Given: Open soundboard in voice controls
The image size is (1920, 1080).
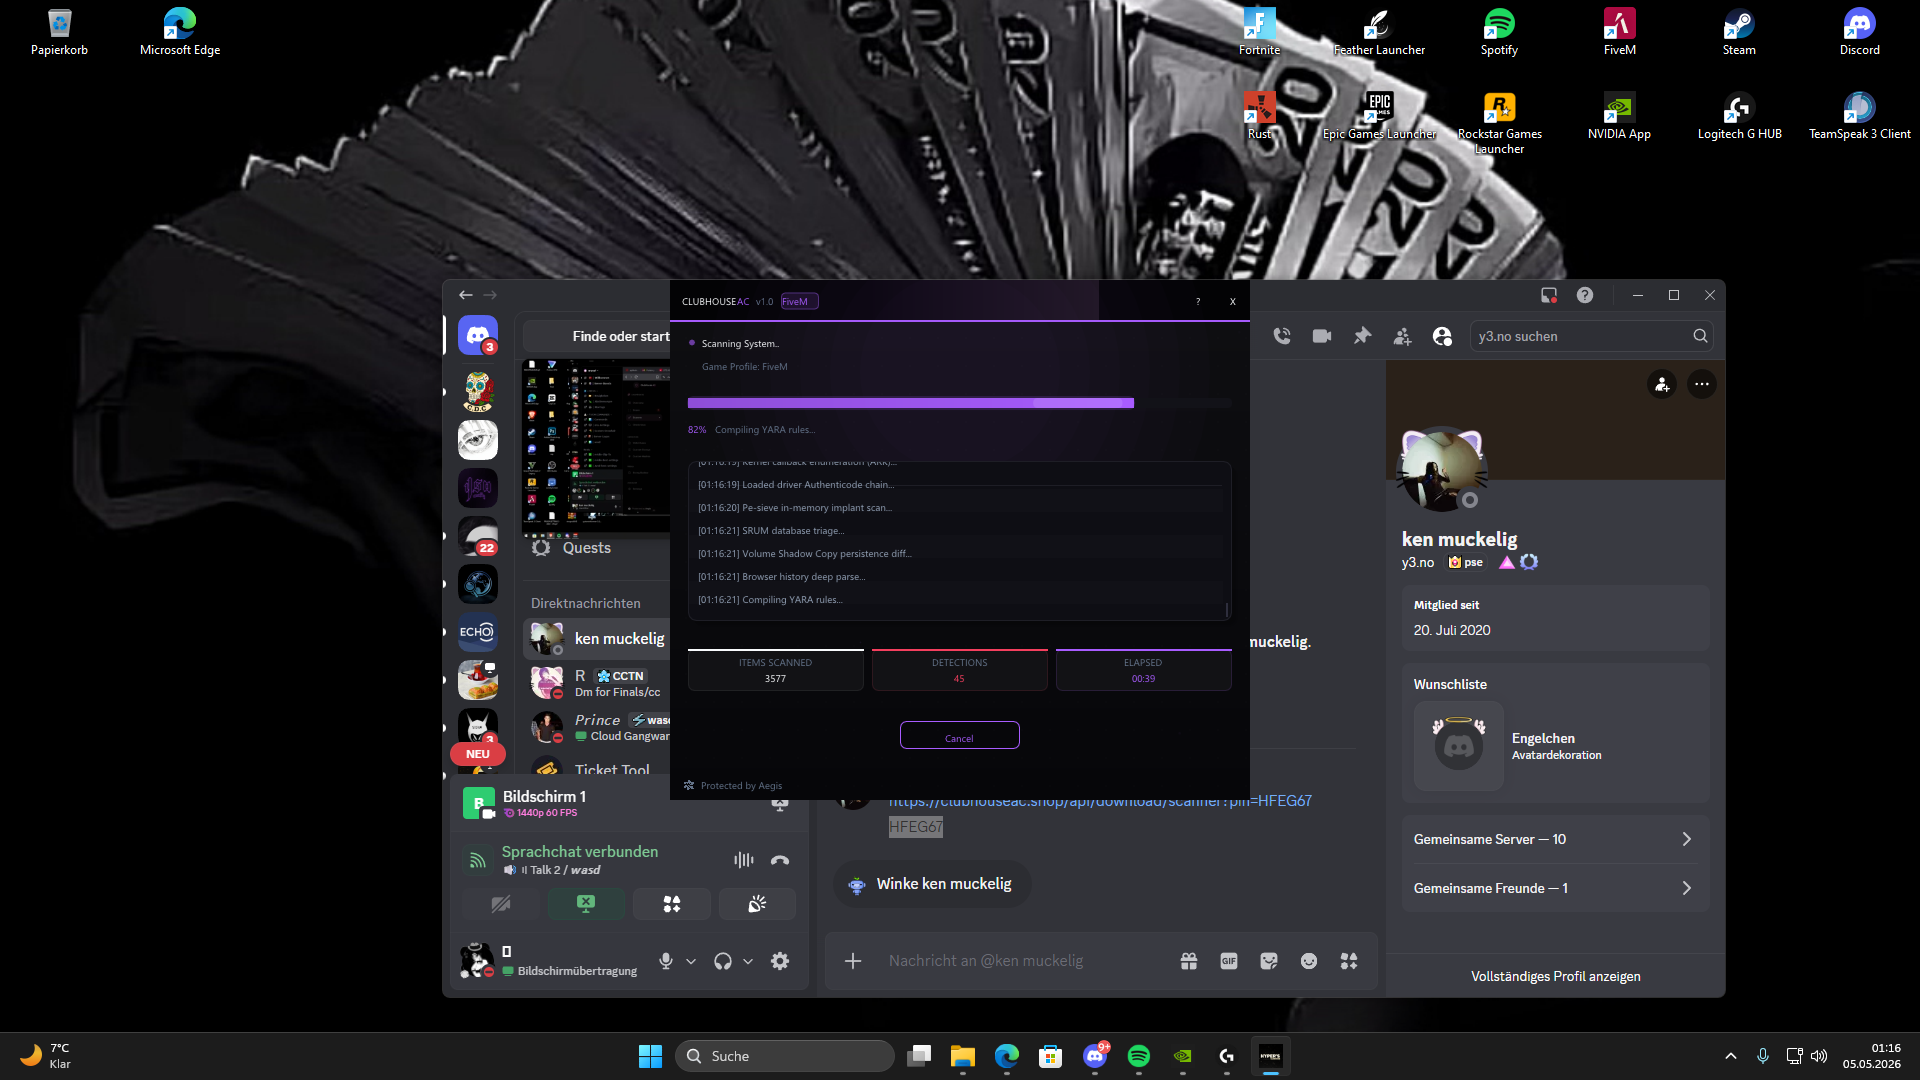Looking at the screenshot, I should pyautogui.click(x=757, y=904).
